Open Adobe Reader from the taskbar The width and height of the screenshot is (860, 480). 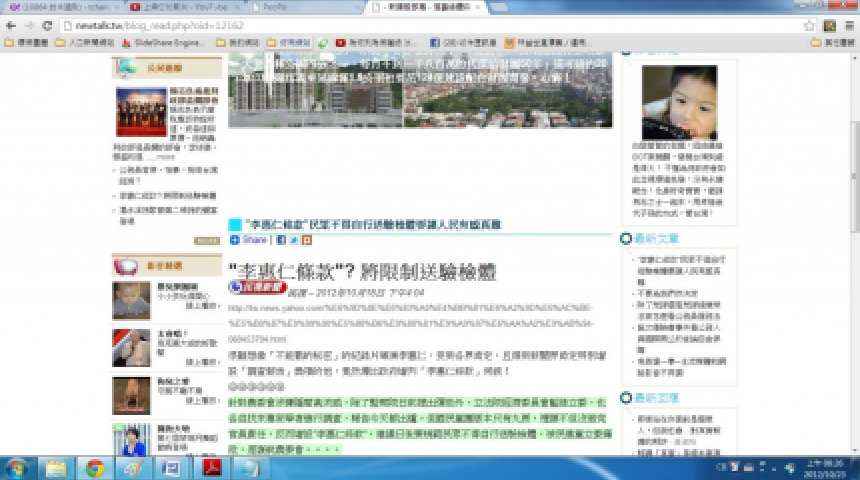tap(213, 467)
